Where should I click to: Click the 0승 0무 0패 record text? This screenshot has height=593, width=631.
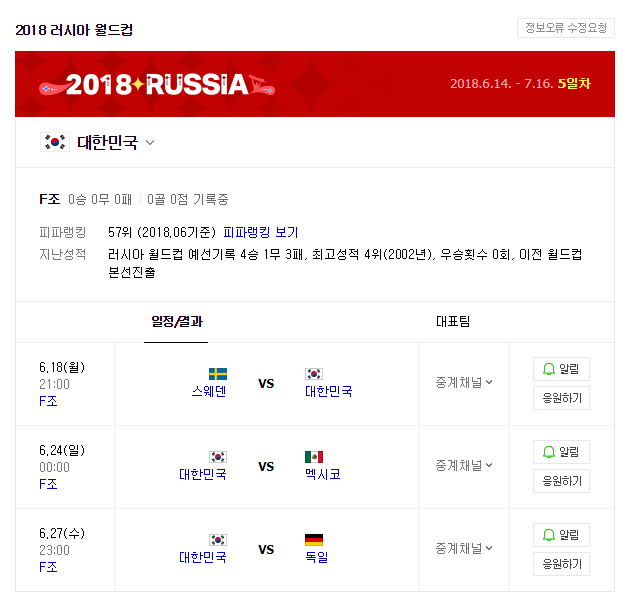100,199
